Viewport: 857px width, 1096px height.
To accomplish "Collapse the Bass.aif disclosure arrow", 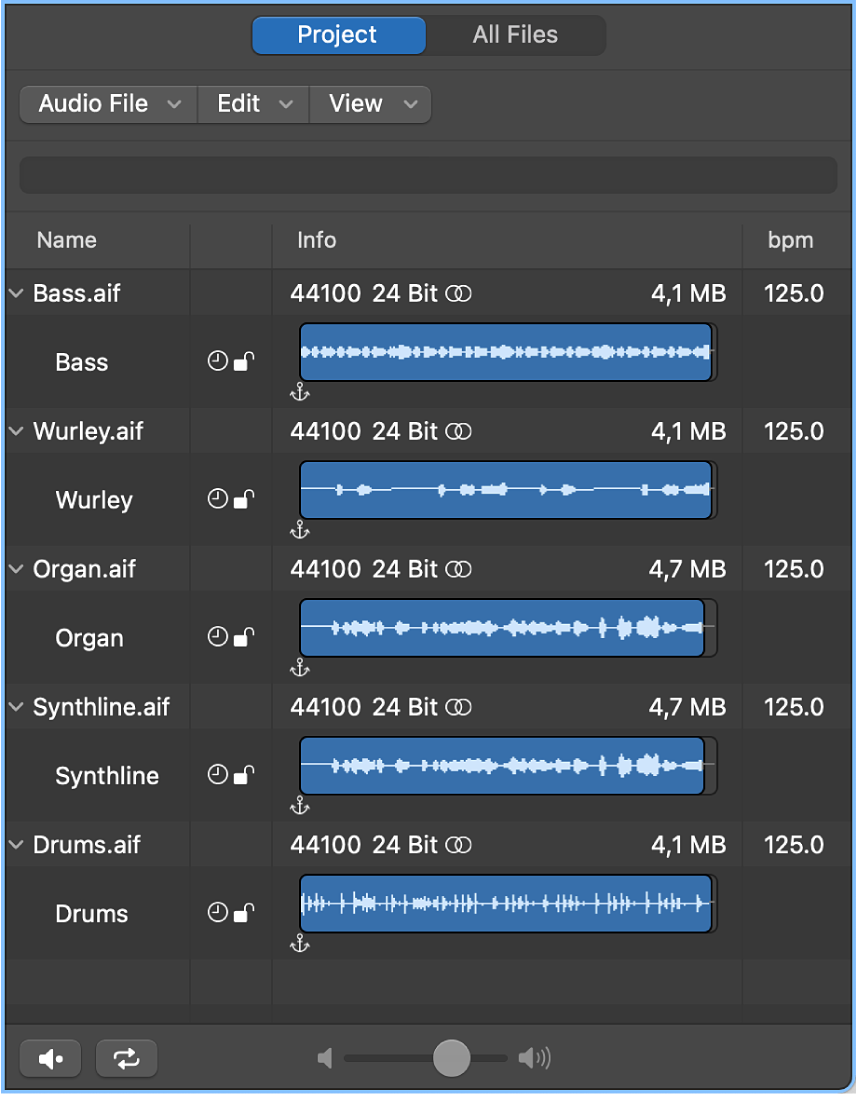I will [16, 294].
